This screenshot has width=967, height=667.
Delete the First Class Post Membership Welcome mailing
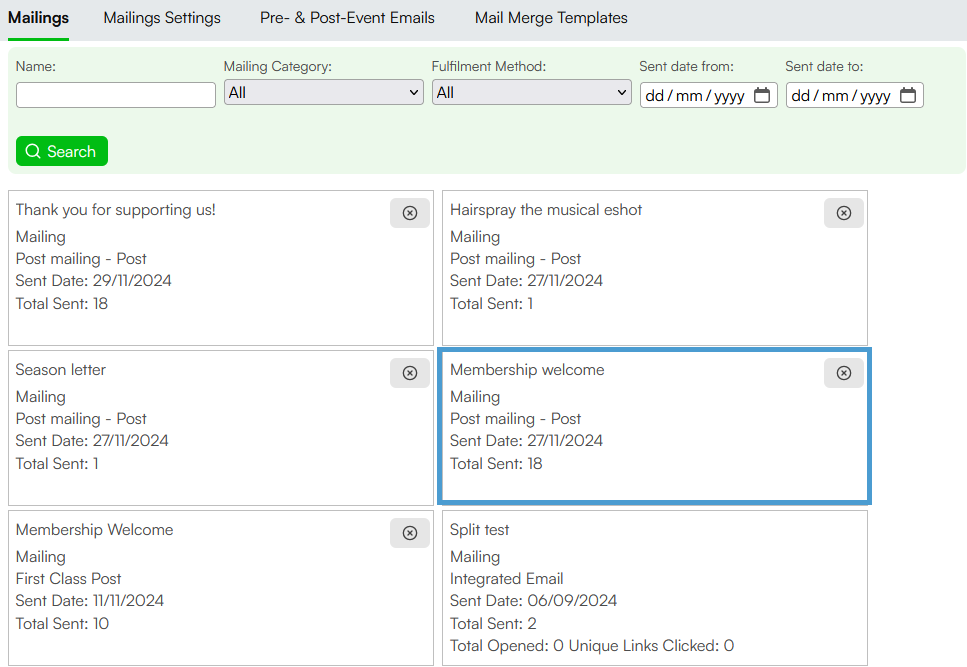click(409, 533)
